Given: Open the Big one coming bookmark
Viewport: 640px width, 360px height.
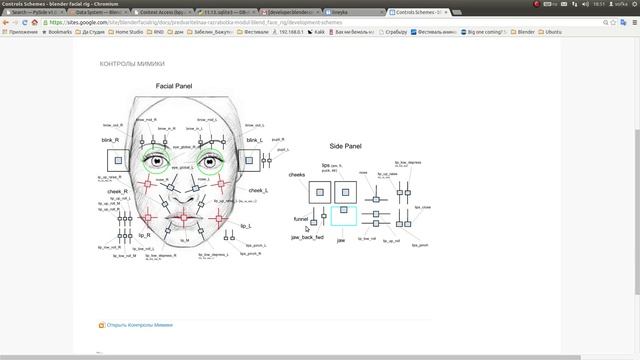Looking at the screenshot, I should pyautogui.click(x=484, y=32).
